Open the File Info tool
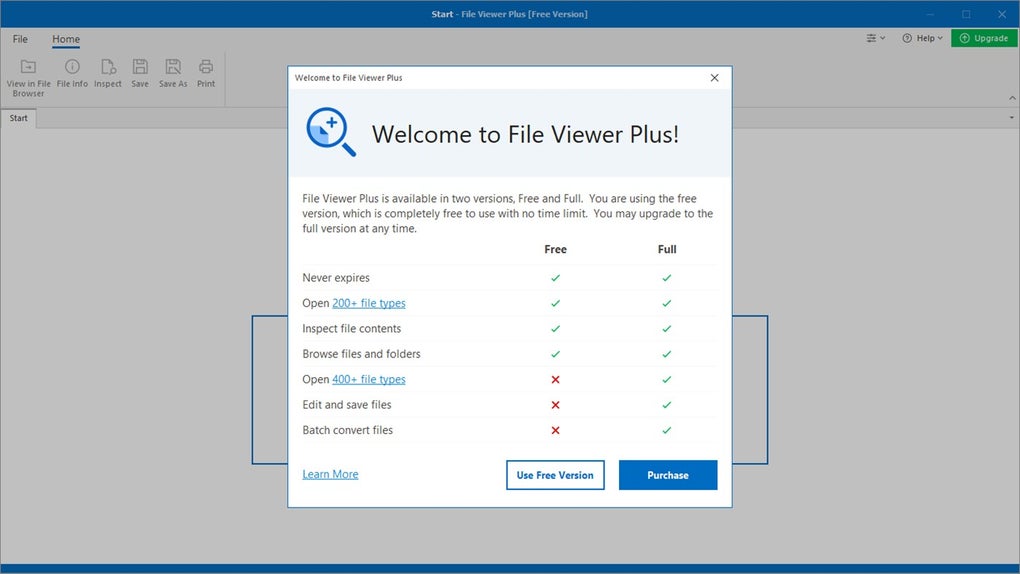The width and height of the screenshot is (1020, 574). [72, 74]
